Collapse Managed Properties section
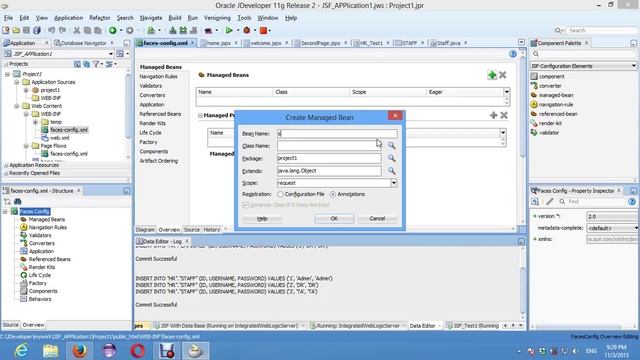 pyautogui.click(x=200, y=116)
